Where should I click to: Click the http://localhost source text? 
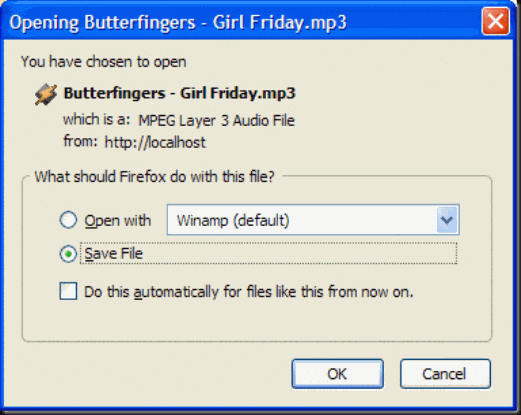155,143
